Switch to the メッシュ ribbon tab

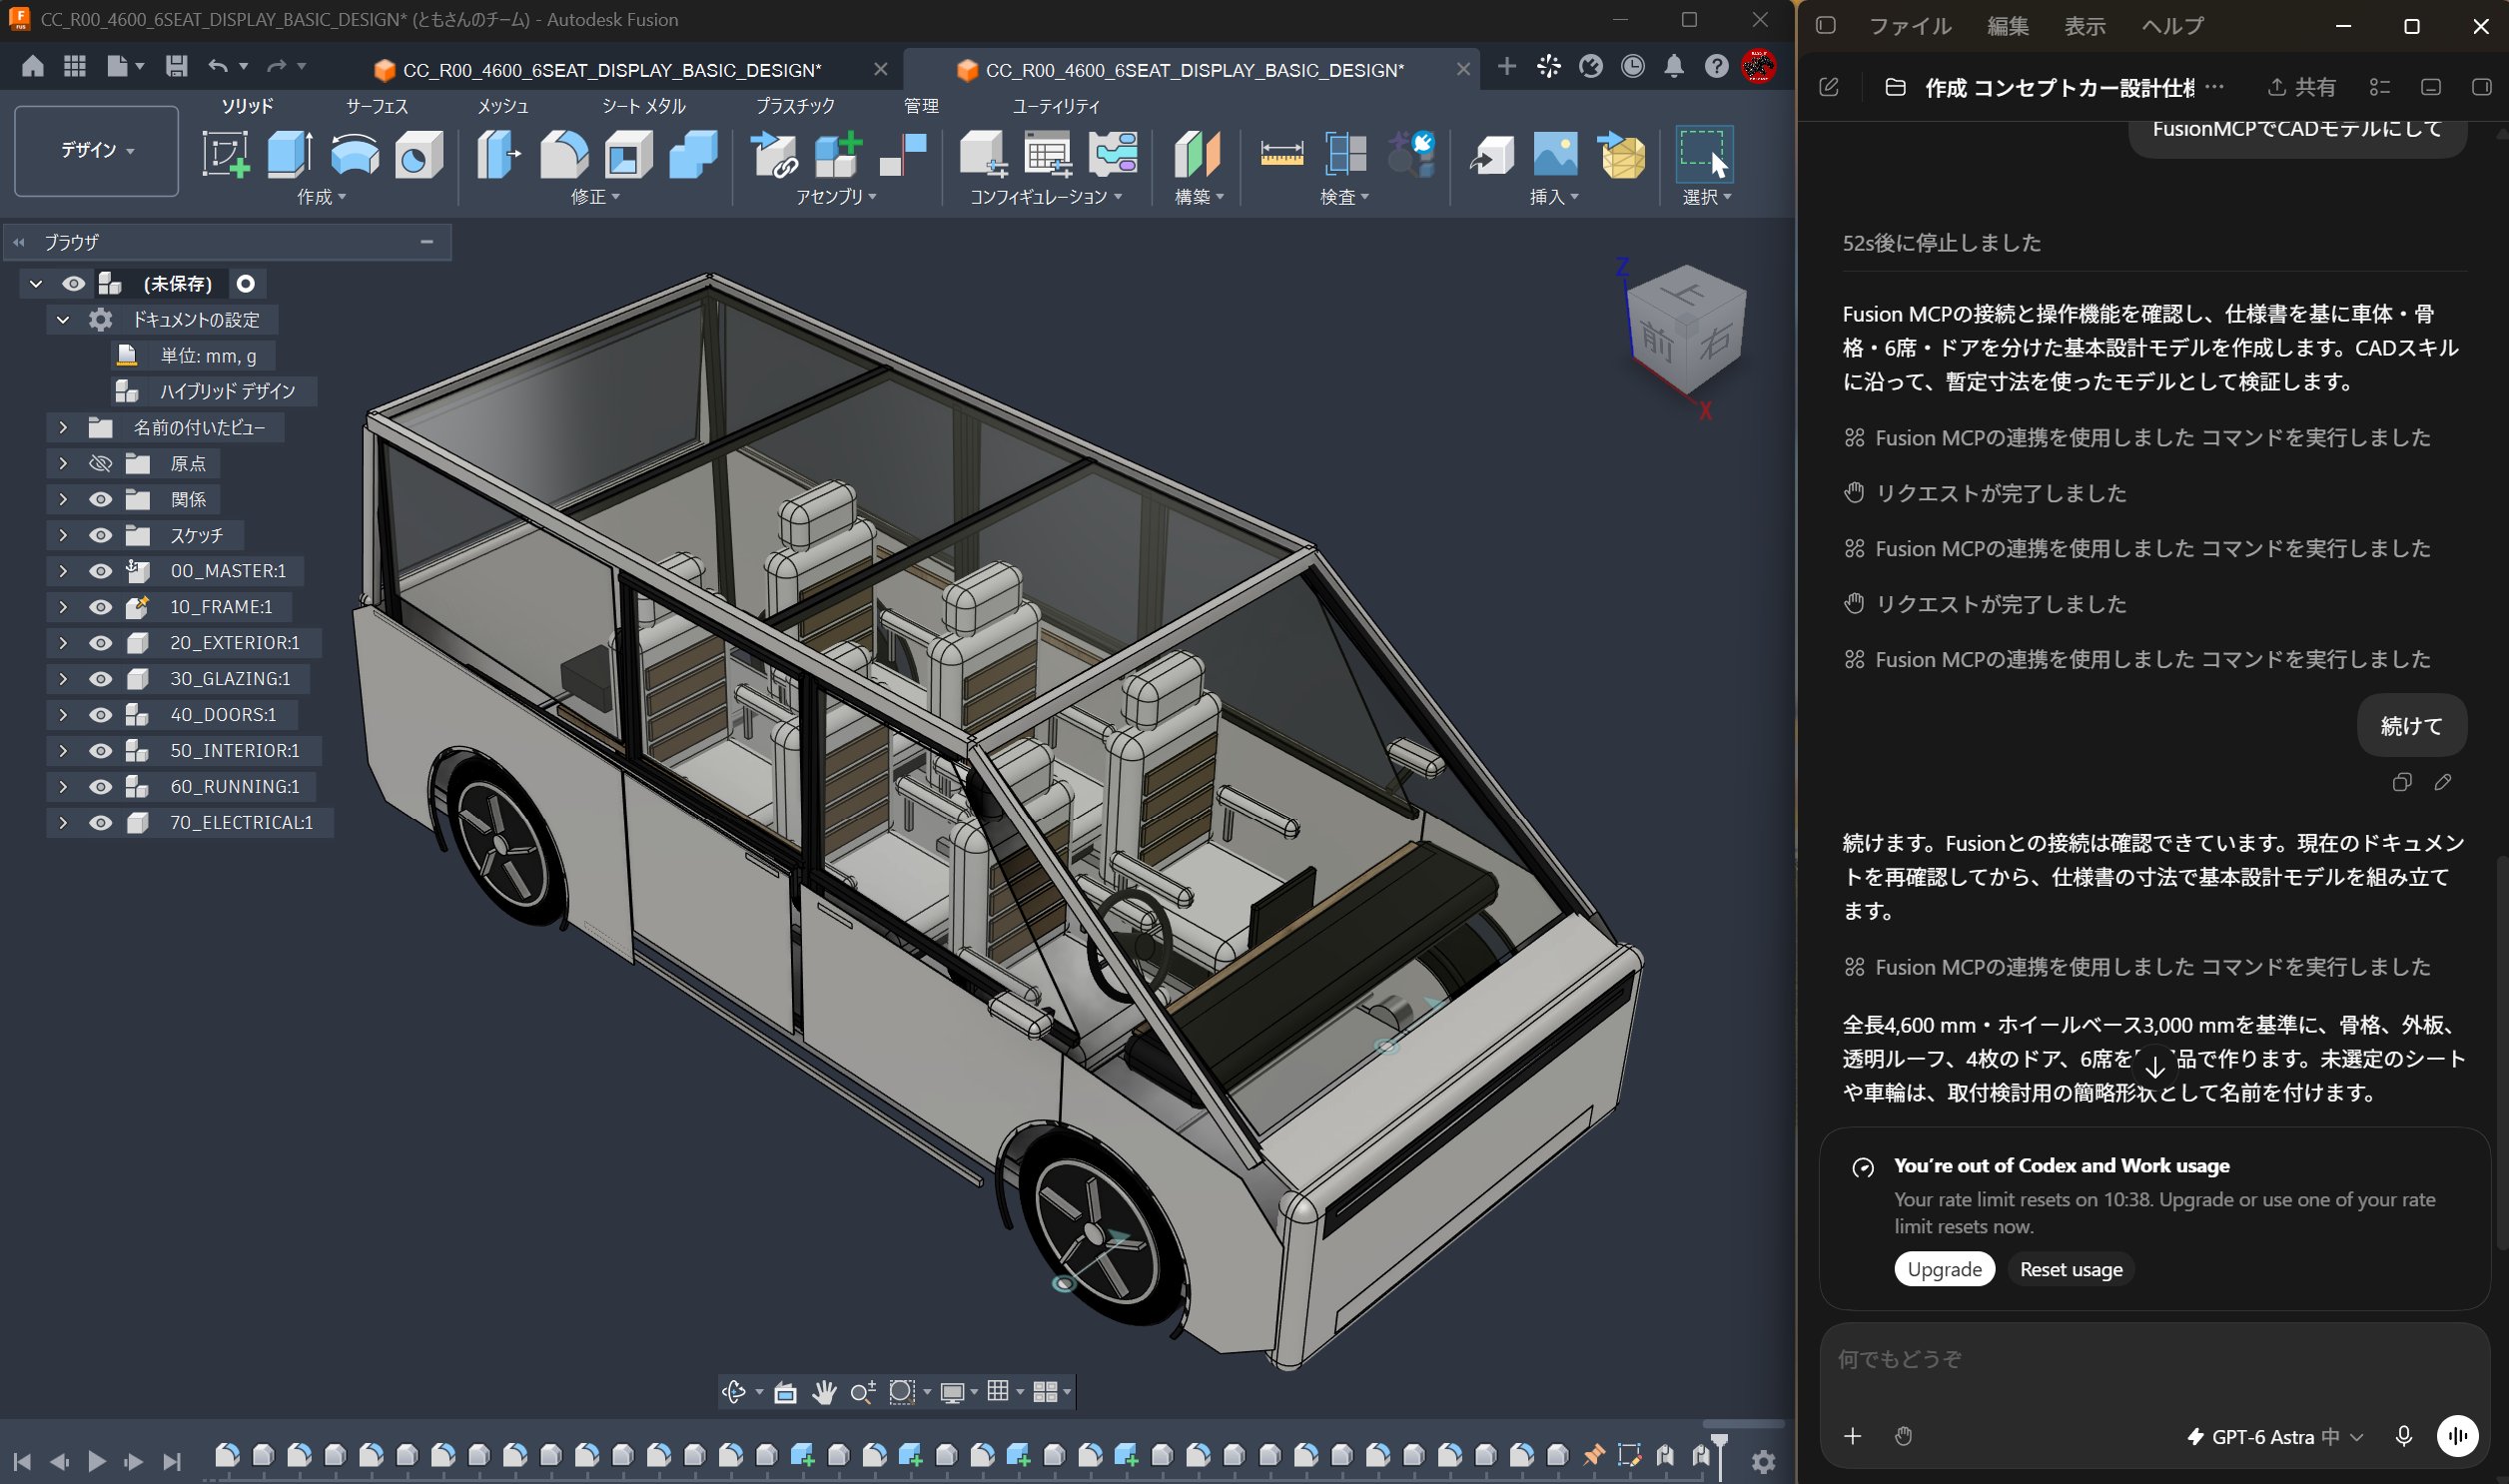pos(502,106)
